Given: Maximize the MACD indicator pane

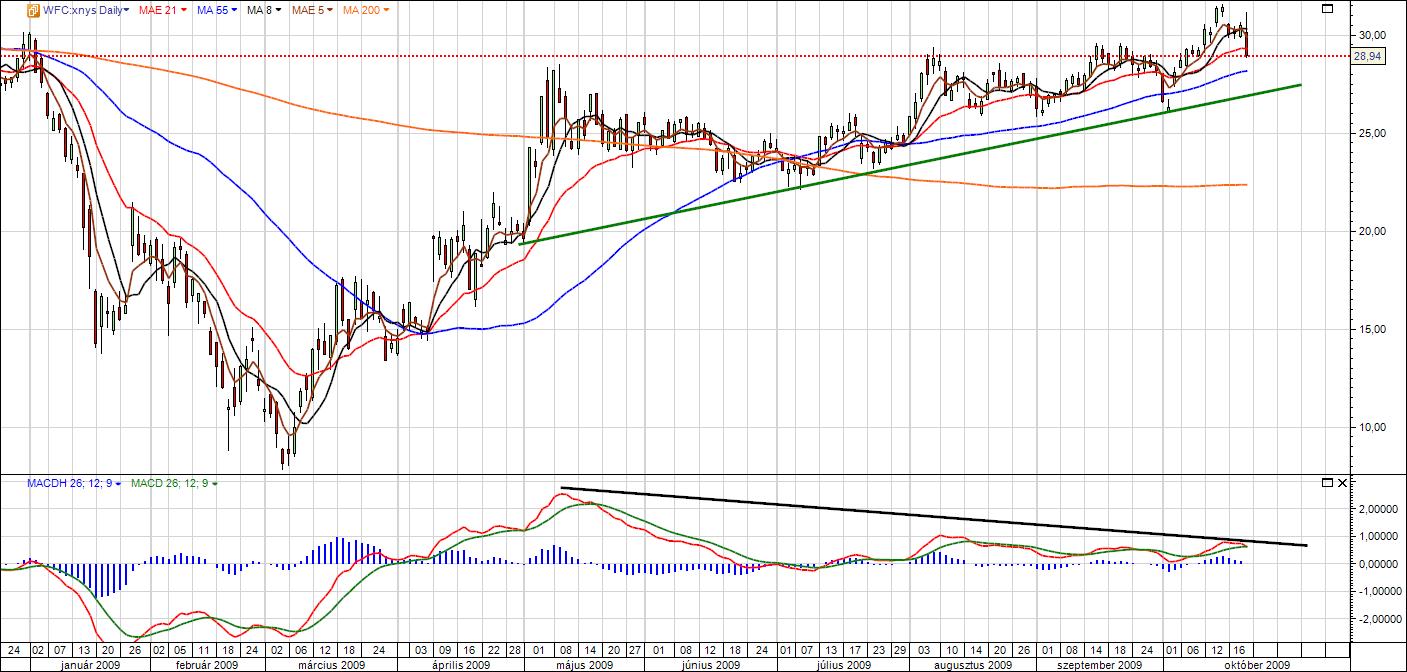Looking at the screenshot, I should click(x=1327, y=483).
